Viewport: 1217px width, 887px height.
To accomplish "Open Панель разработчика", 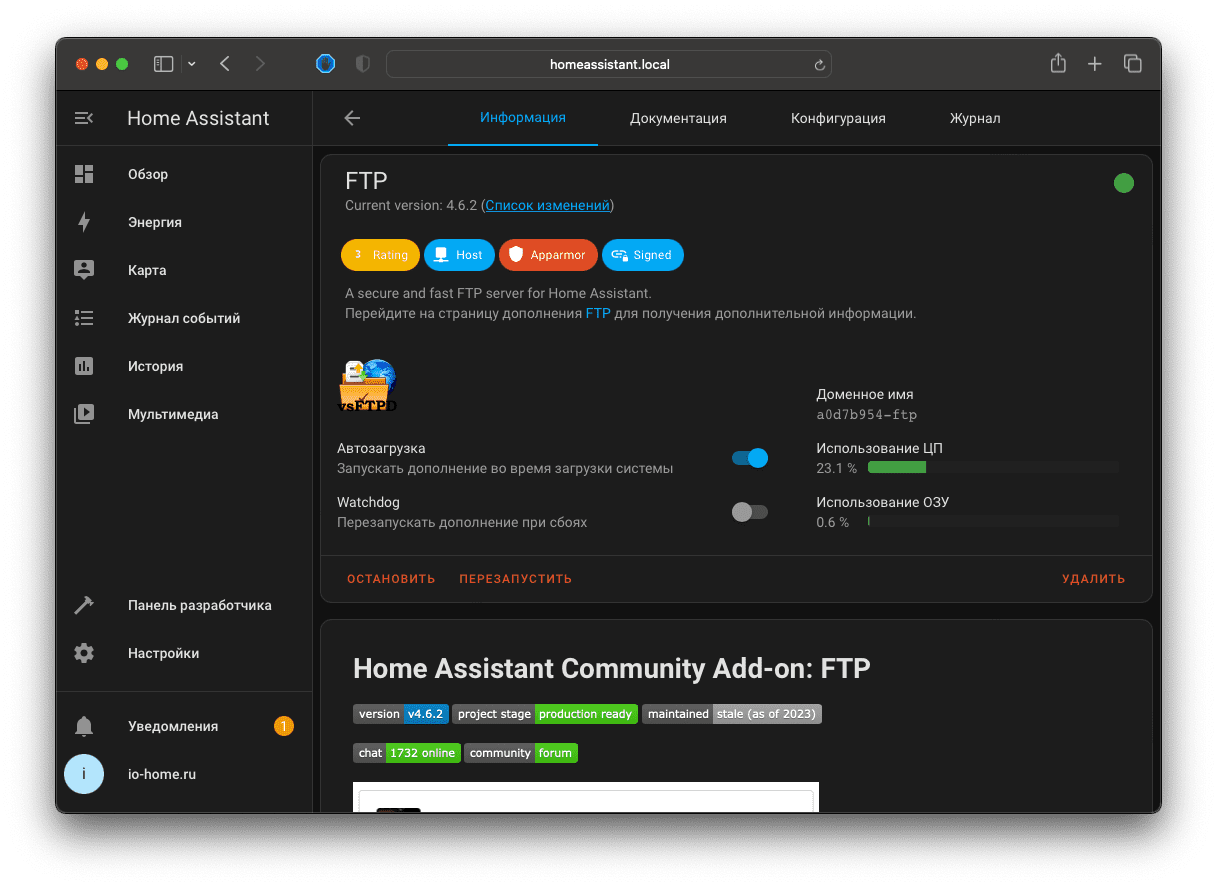I will pos(200,605).
